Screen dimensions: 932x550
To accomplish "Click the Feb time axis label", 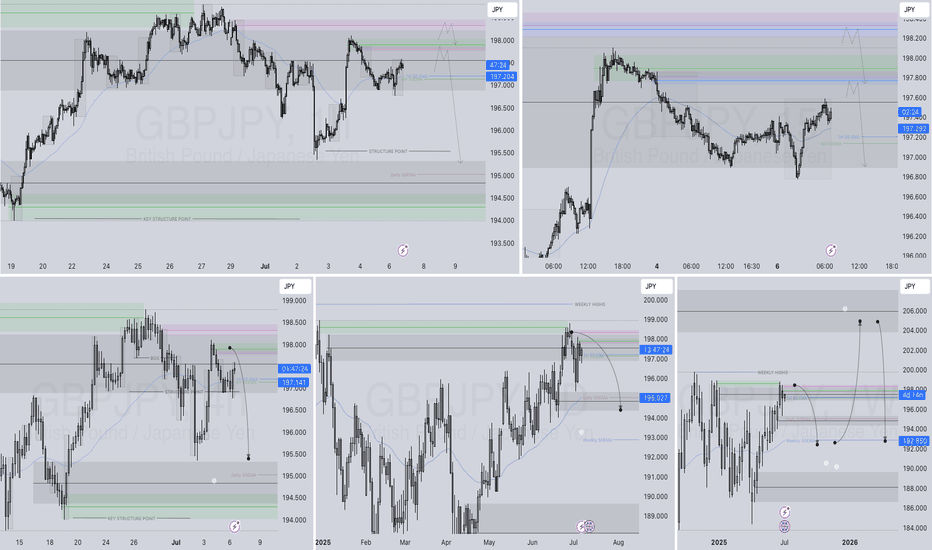I will [x=366, y=542].
